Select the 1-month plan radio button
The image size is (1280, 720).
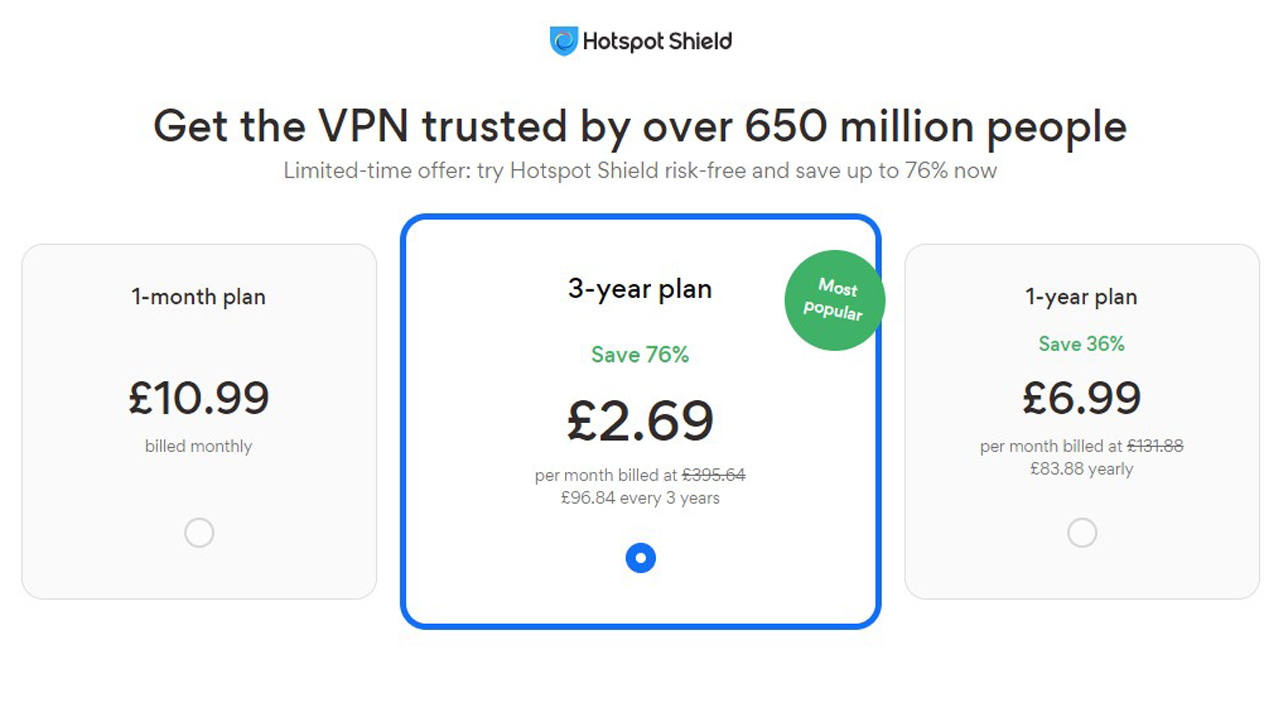pyautogui.click(x=199, y=533)
